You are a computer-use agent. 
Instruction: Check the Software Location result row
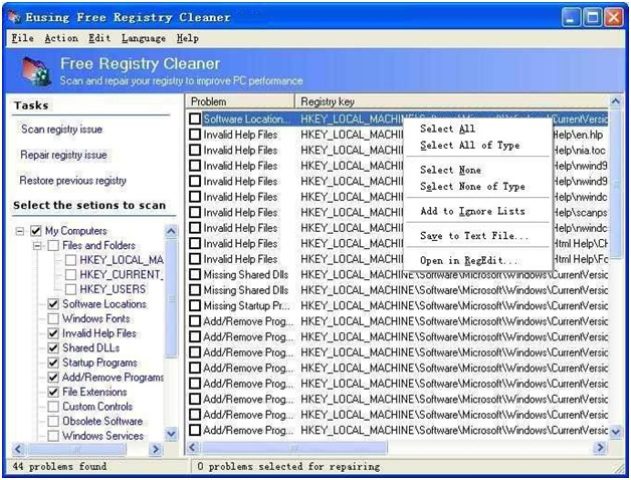pos(195,119)
